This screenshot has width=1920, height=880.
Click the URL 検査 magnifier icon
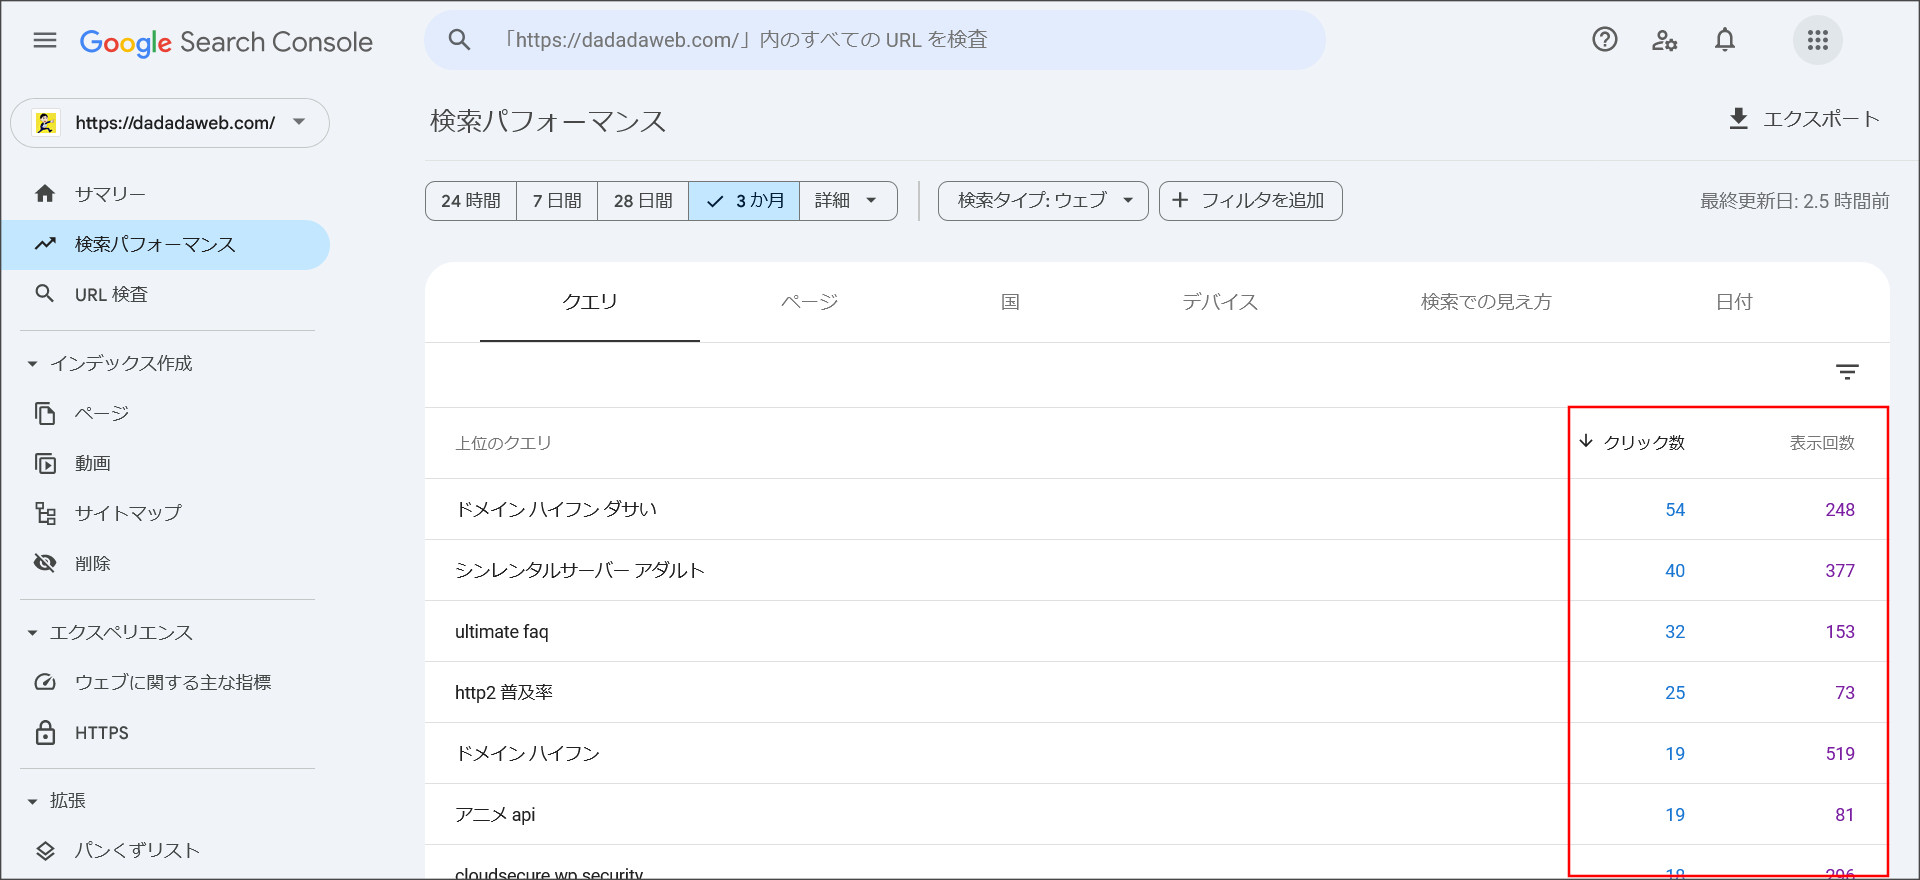(45, 294)
